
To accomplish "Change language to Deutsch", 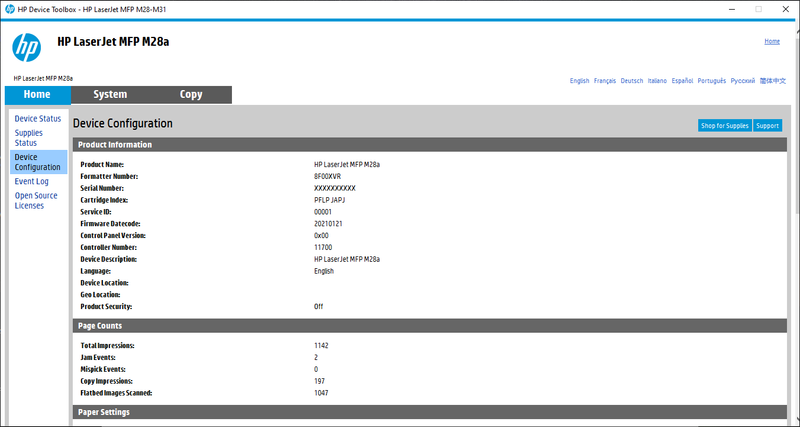I will click(632, 81).
